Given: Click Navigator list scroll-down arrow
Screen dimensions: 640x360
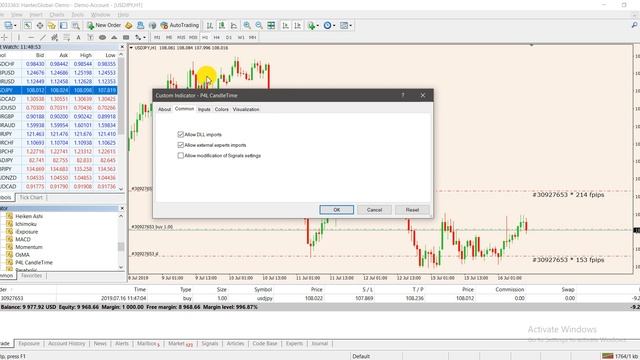Looking at the screenshot, I should (121, 267).
